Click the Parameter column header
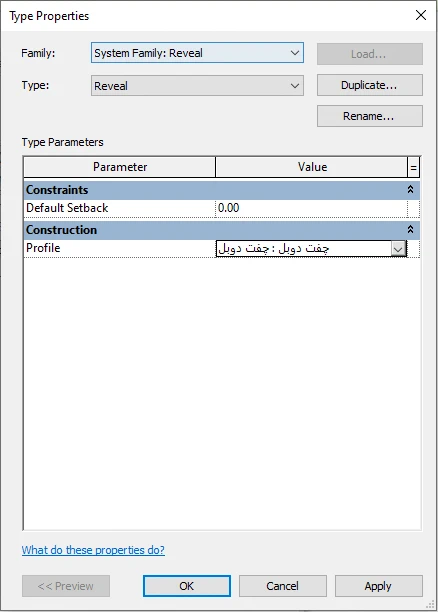438x612 pixels. tap(120, 167)
